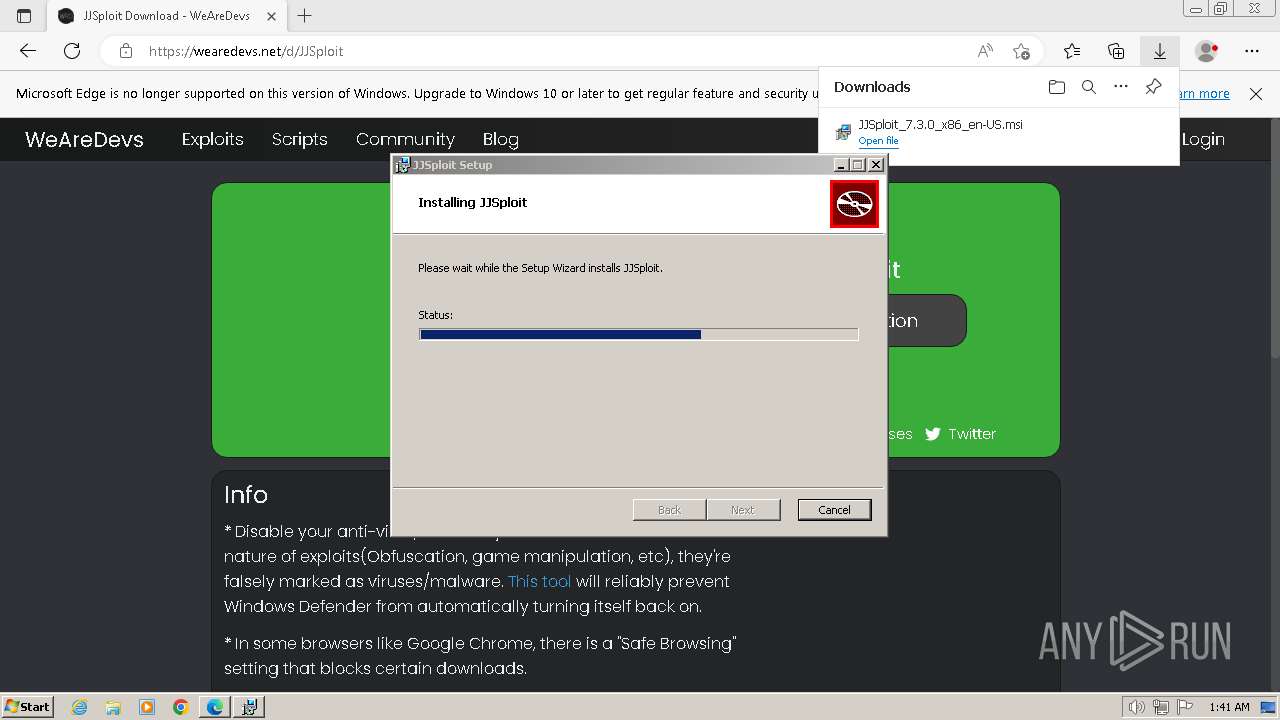Open Community navigation item
This screenshot has width=1280, height=720.
tap(405, 139)
